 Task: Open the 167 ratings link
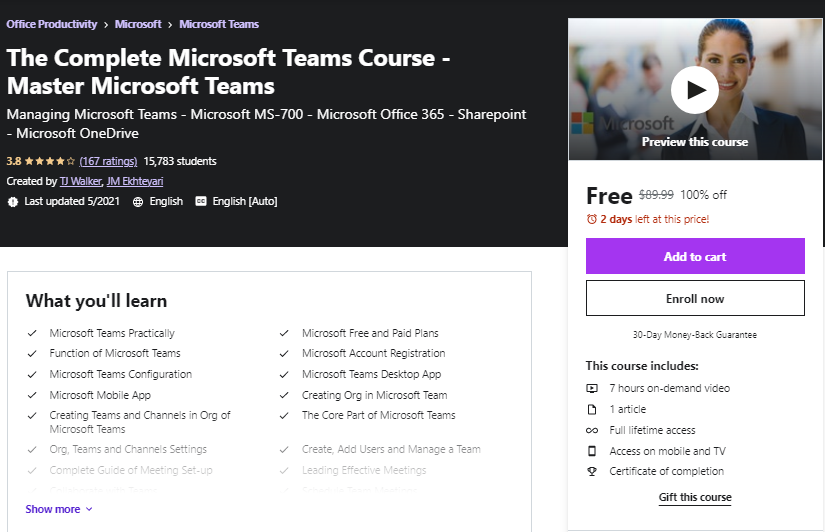108,161
